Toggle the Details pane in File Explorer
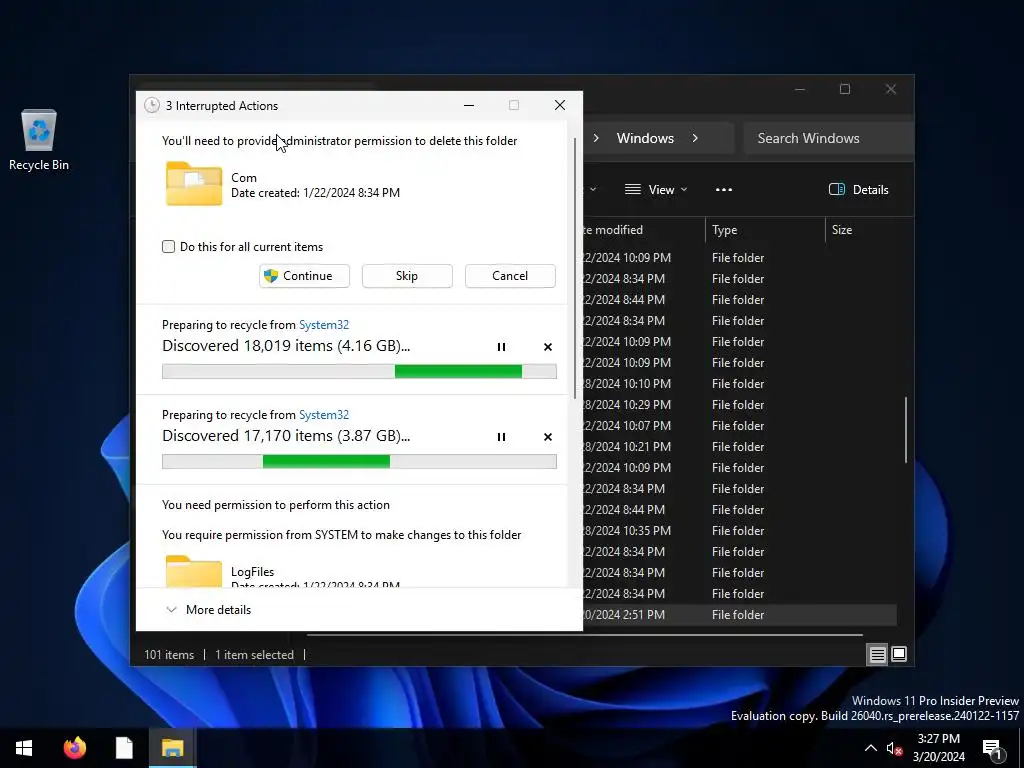Viewport: 1024px width, 768px height. click(859, 189)
